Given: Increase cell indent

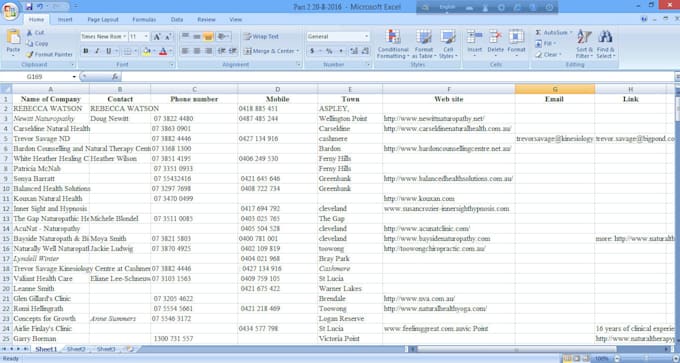Looking at the screenshot, I should pos(233,51).
